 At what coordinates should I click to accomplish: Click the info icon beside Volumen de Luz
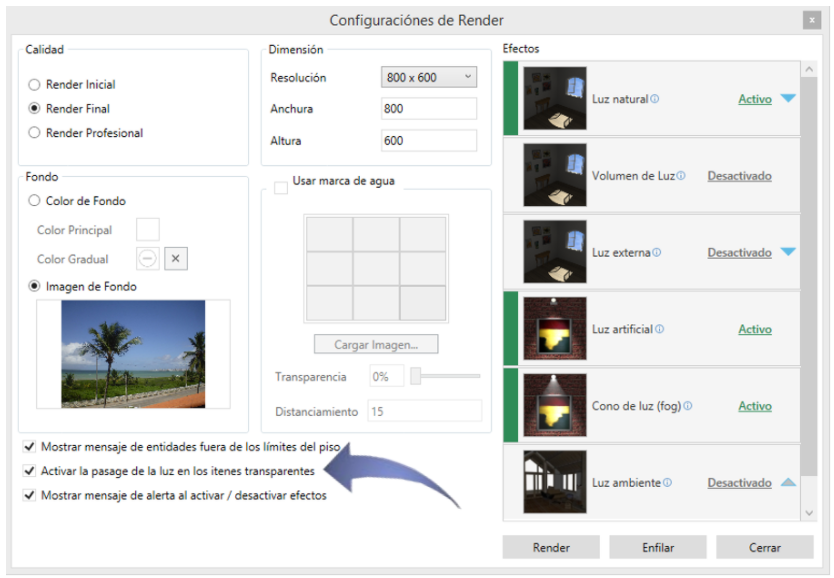681,175
